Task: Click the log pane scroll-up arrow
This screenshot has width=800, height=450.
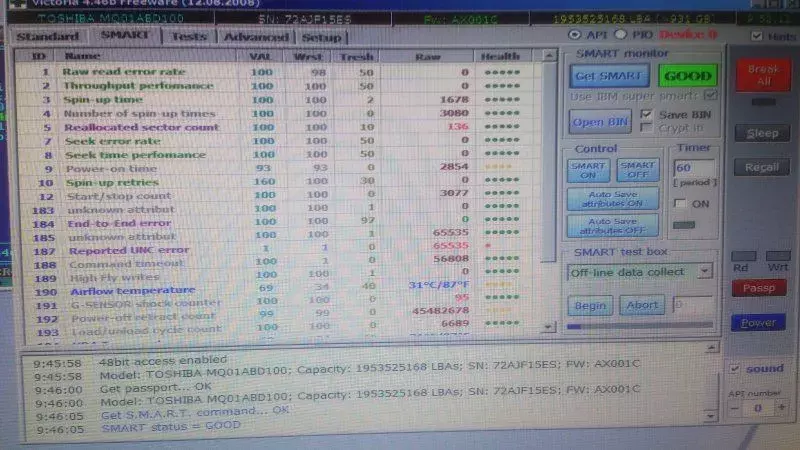Action: pos(711,347)
